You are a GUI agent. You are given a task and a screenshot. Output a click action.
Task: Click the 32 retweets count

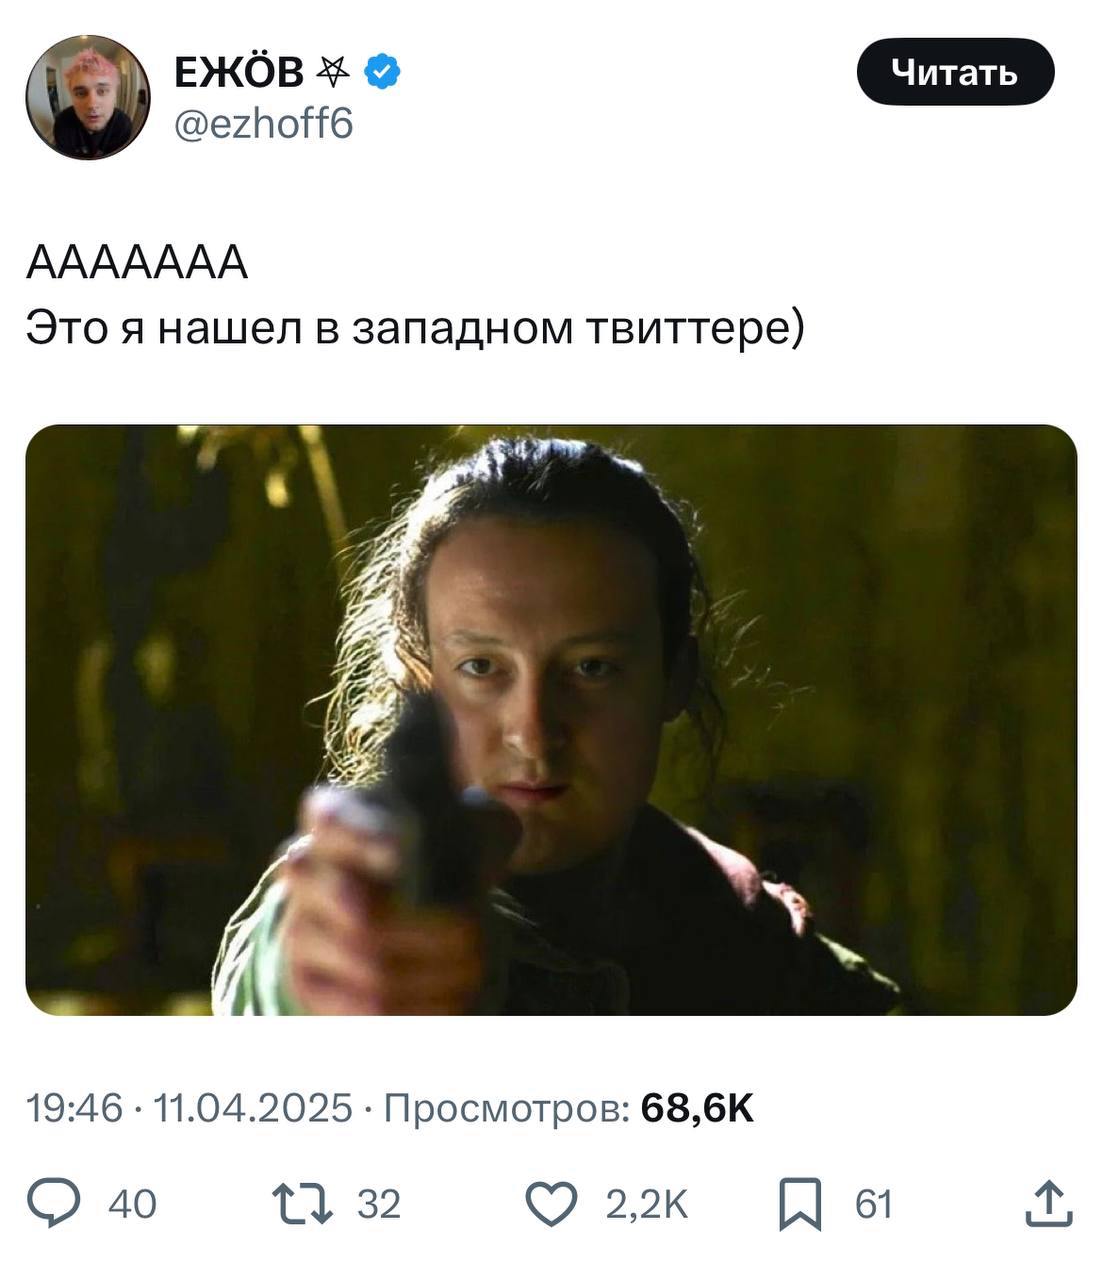(379, 1204)
